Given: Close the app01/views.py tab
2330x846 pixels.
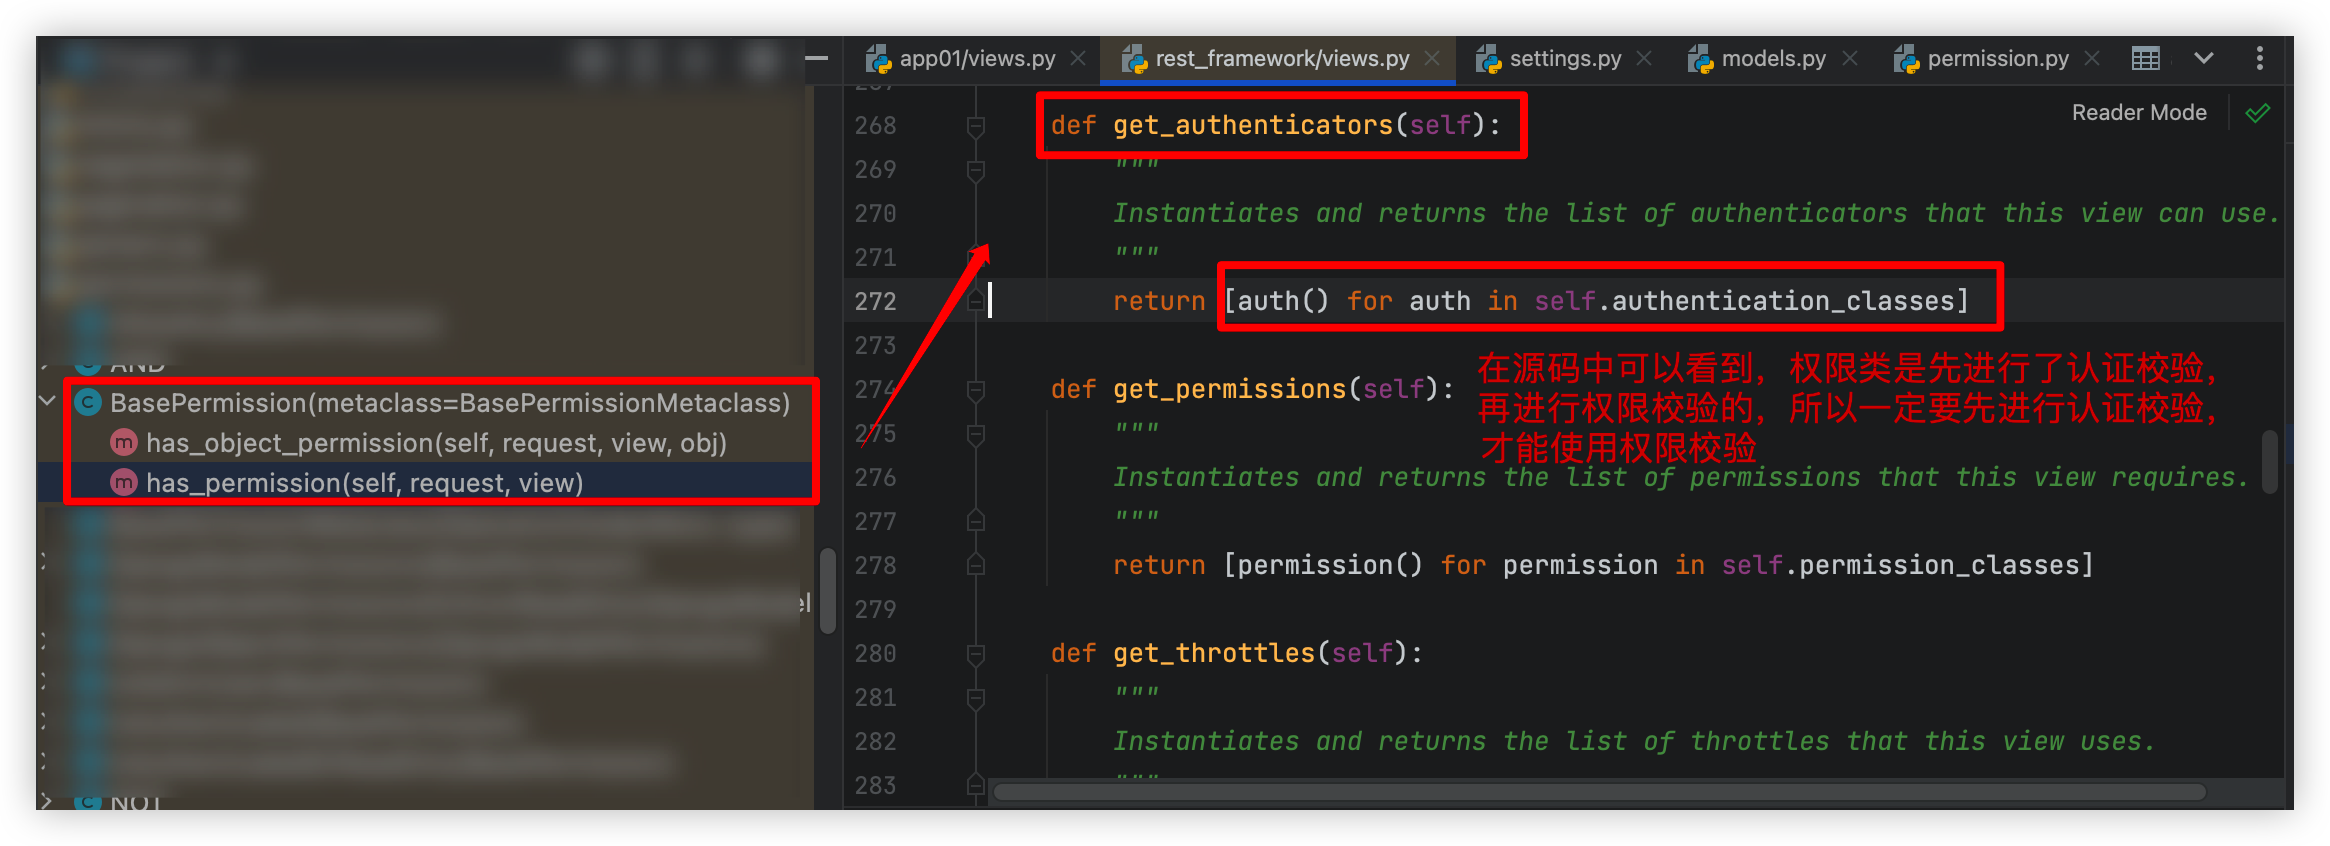Looking at the screenshot, I should [1078, 59].
